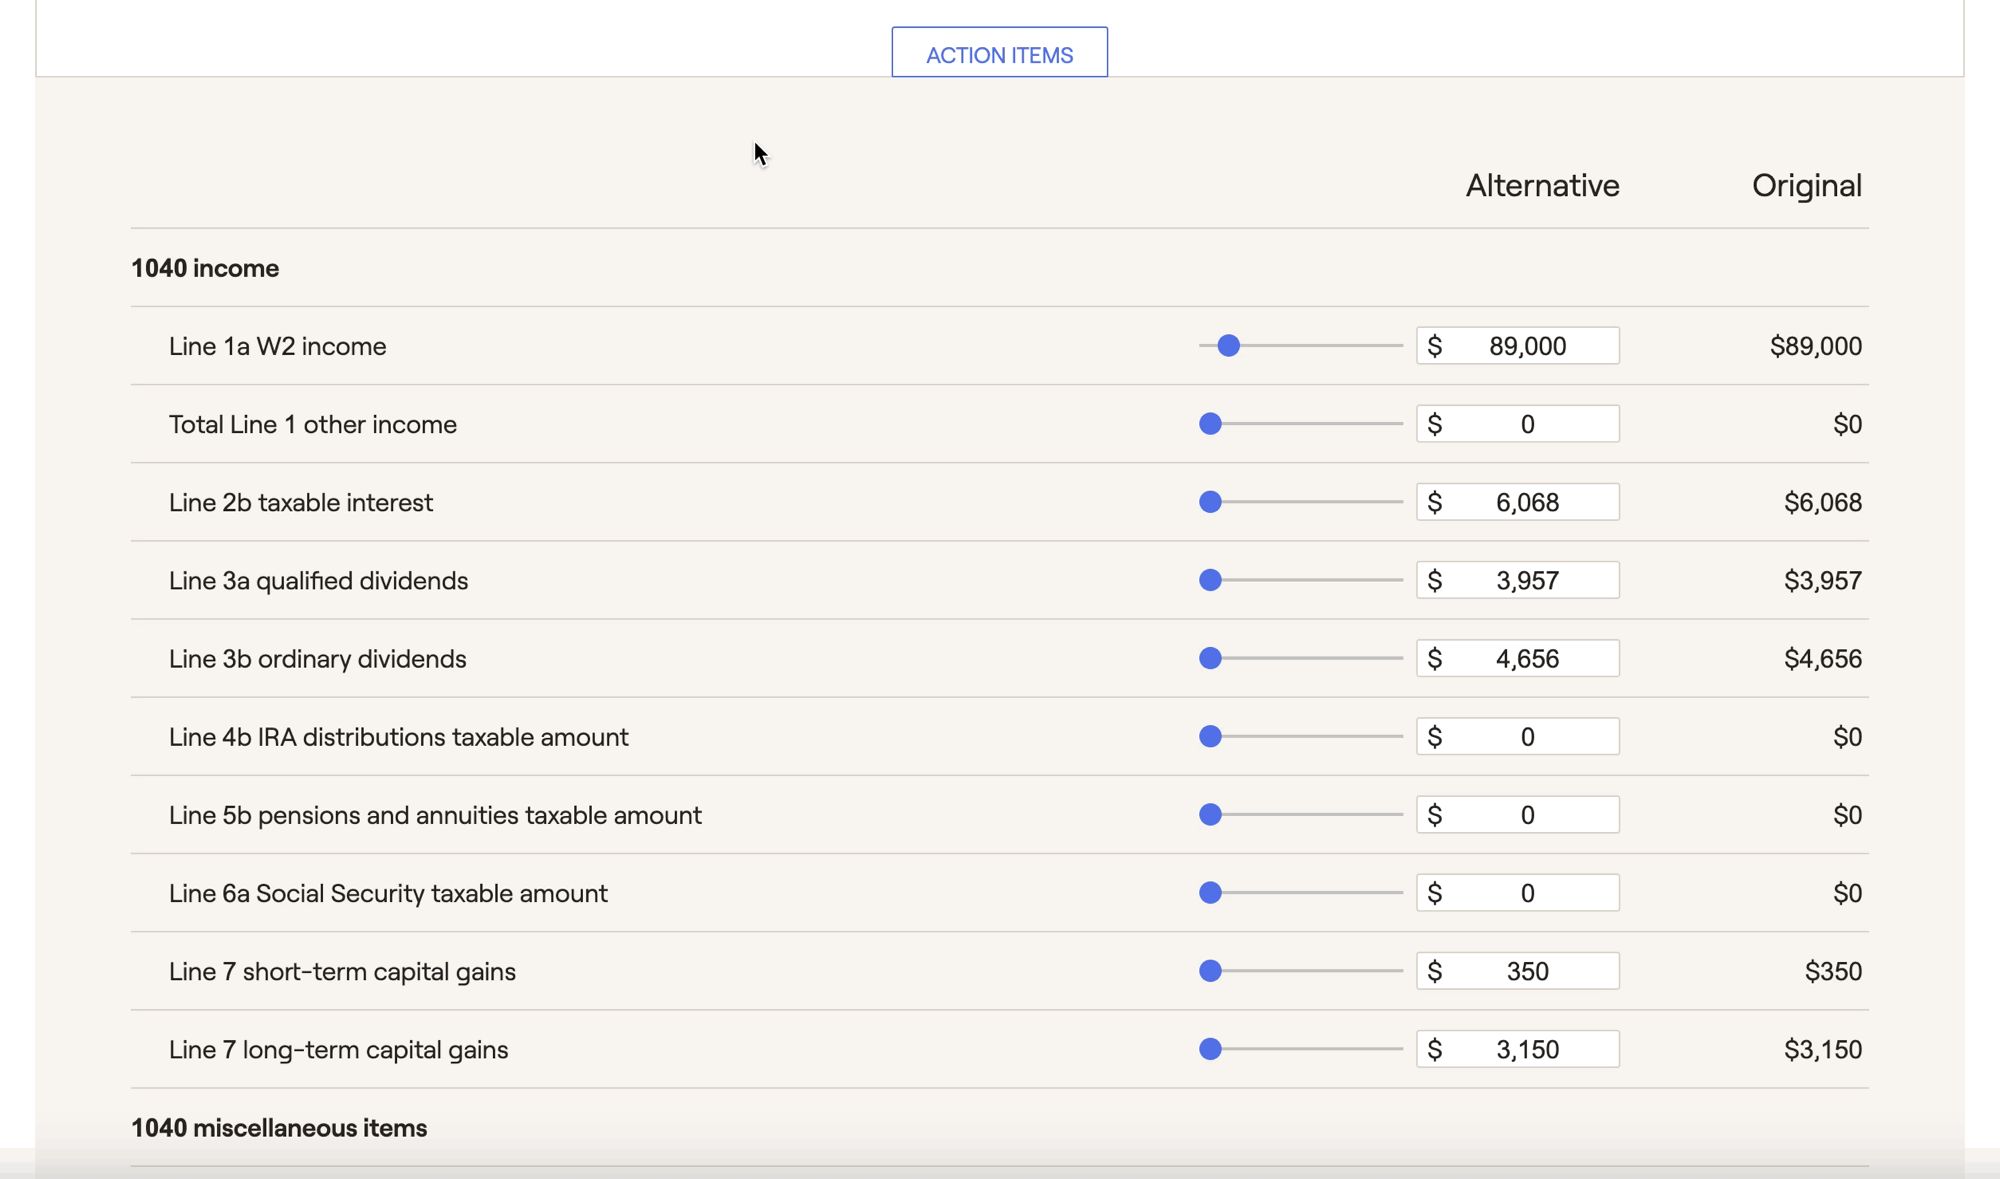Image resolution: width=2000 pixels, height=1179 pixels.
Task: Click the '1040 income' section heading
Action: 205,268
